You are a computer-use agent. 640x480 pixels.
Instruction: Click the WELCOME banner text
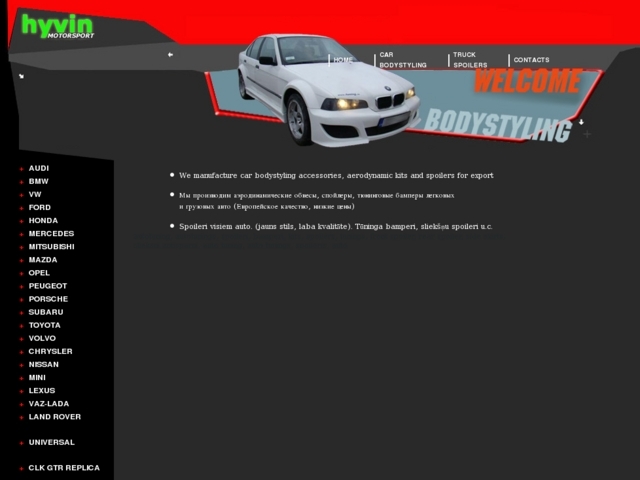coord(528,81)
